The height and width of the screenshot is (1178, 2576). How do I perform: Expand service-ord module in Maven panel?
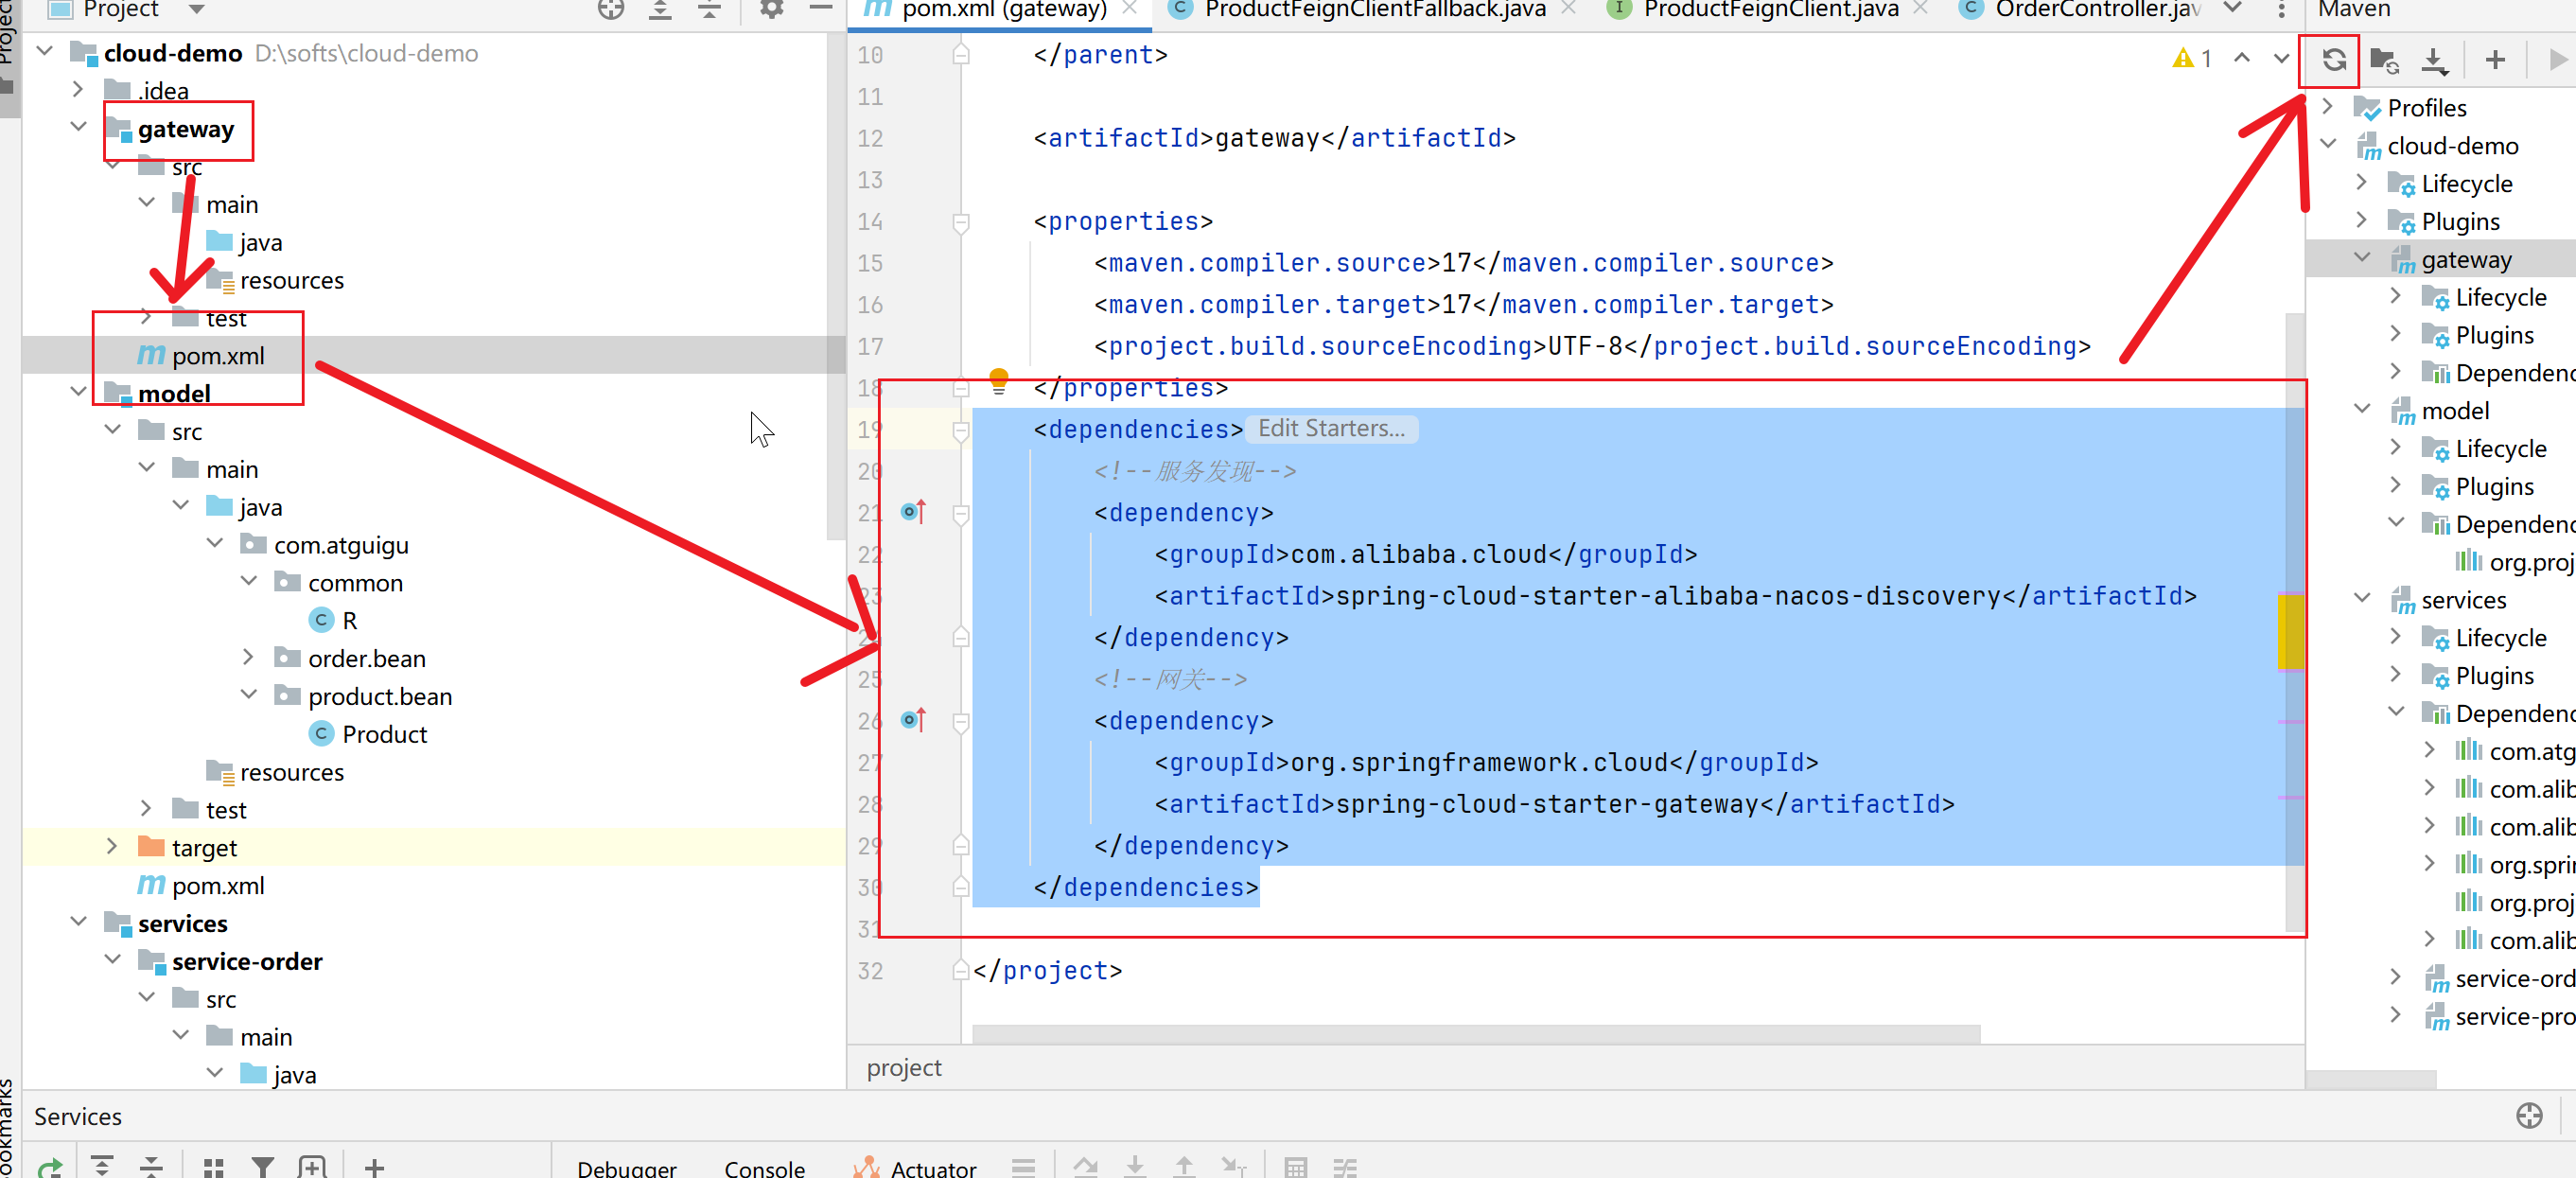click(x=2396, y=976)
